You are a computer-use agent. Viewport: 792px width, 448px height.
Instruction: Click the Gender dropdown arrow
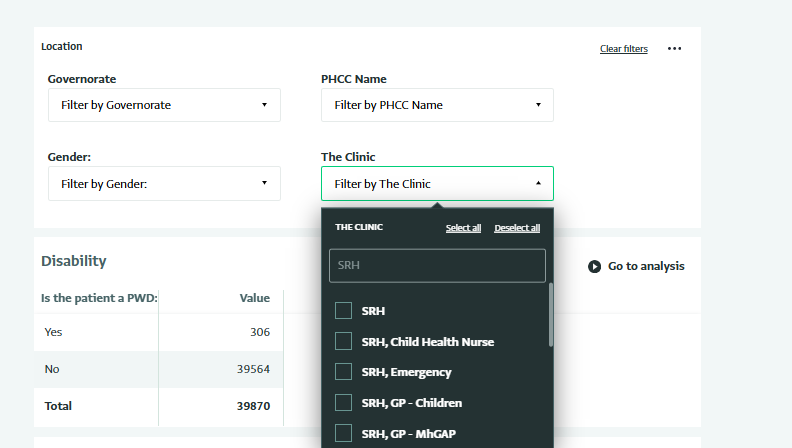264,183
